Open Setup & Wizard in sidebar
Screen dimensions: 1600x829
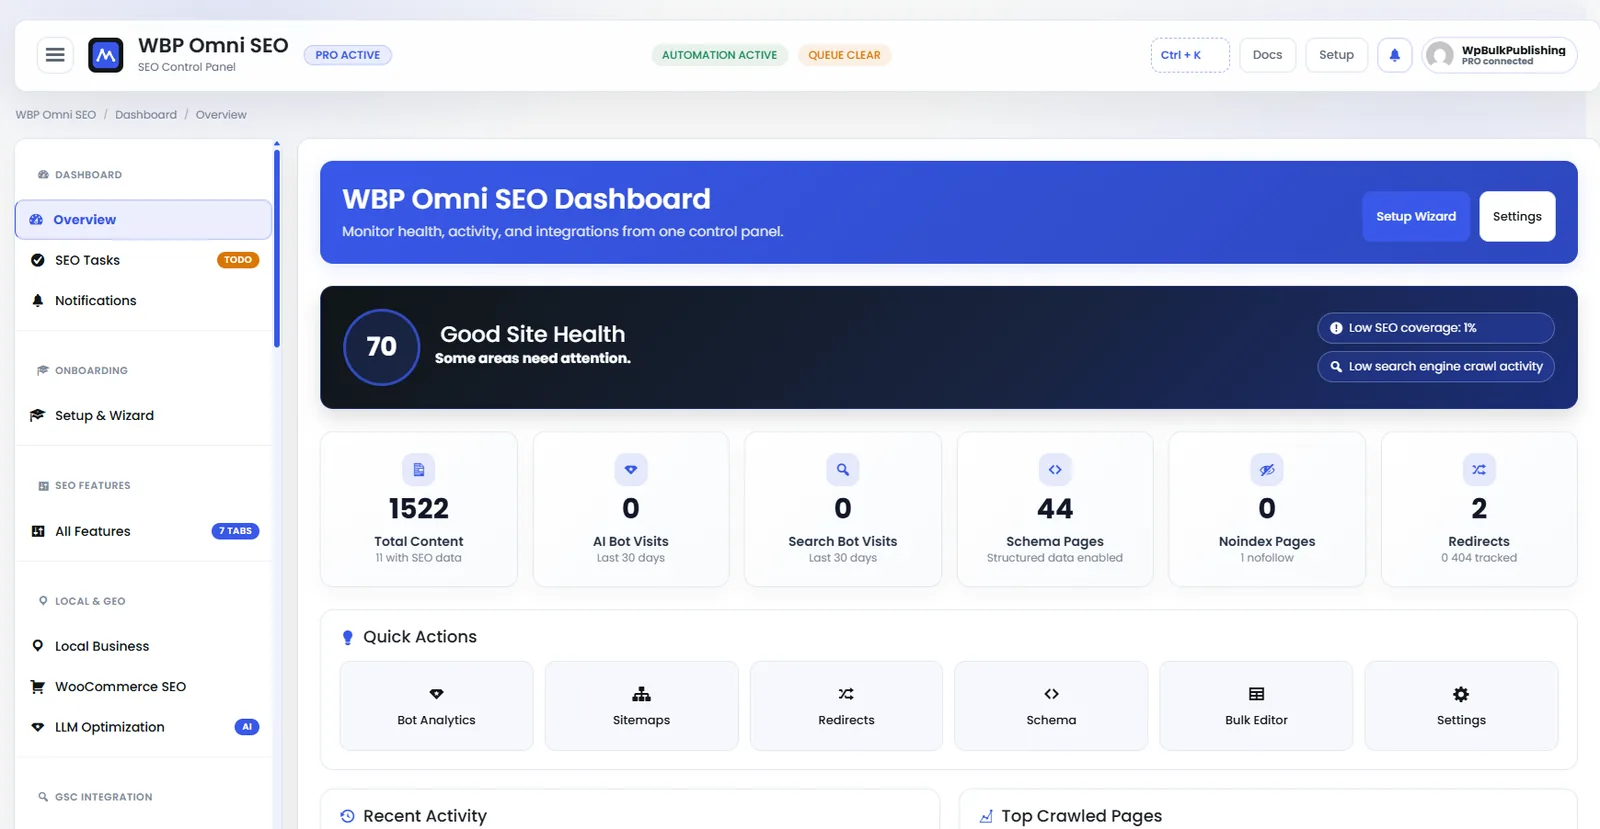tap(143, 415)
